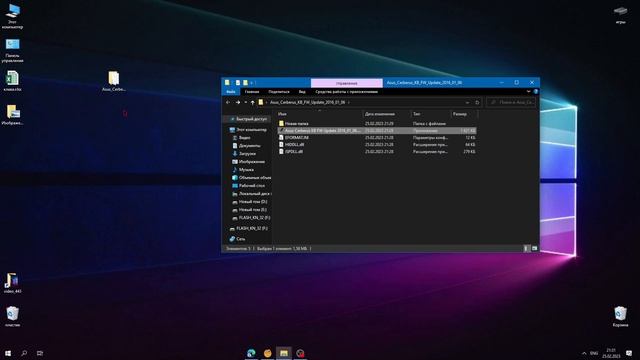Screen dimensions: 640x360
Task: Open Изображения in navigation pane
Action: (x=249, y=162)
